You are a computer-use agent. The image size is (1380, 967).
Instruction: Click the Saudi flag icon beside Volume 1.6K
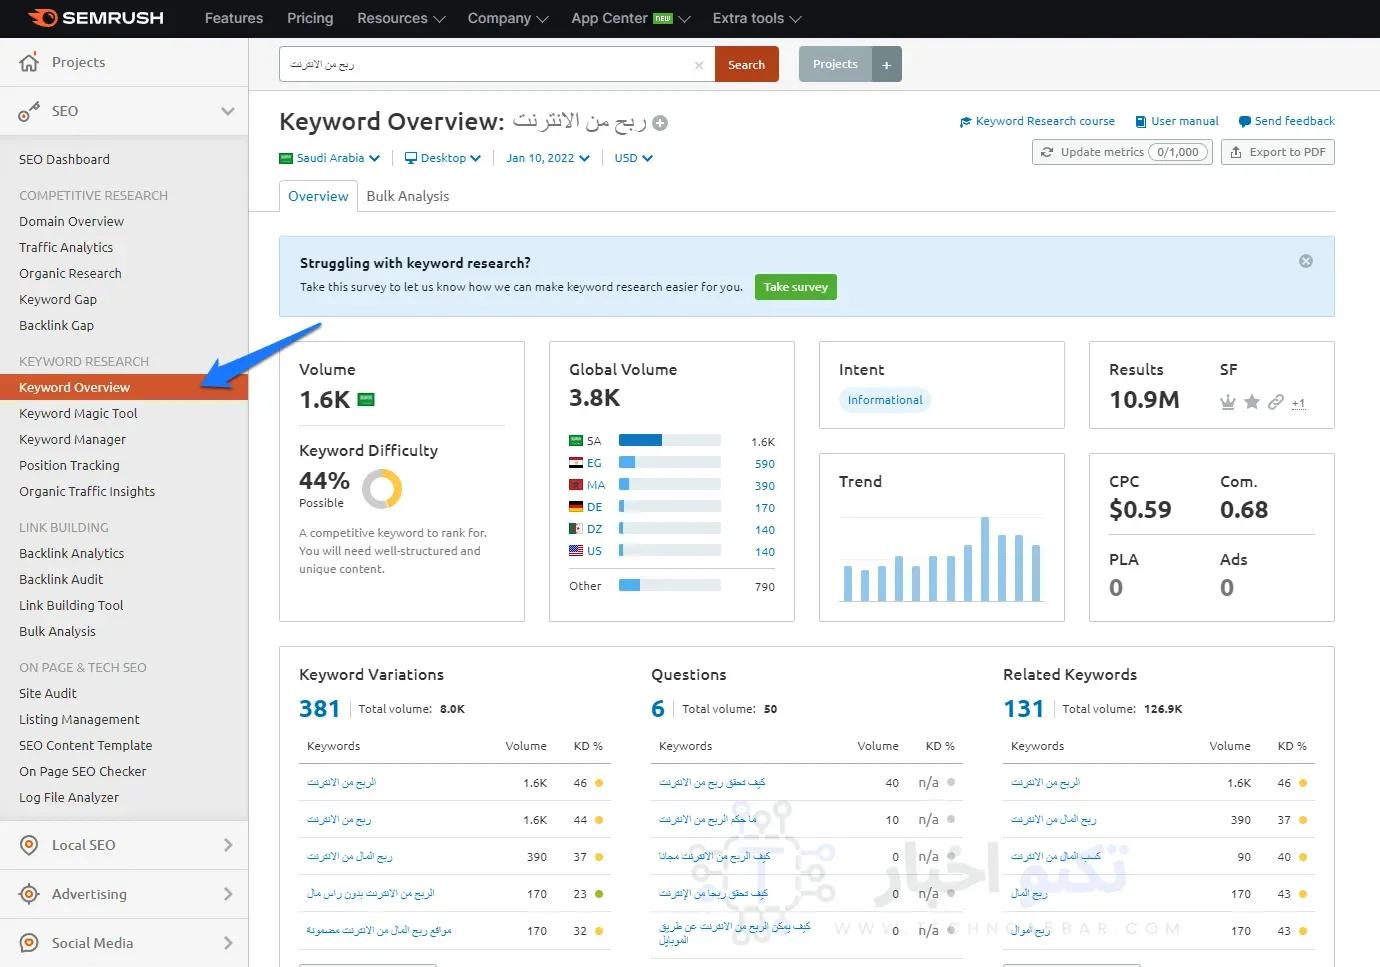point(366,400)
